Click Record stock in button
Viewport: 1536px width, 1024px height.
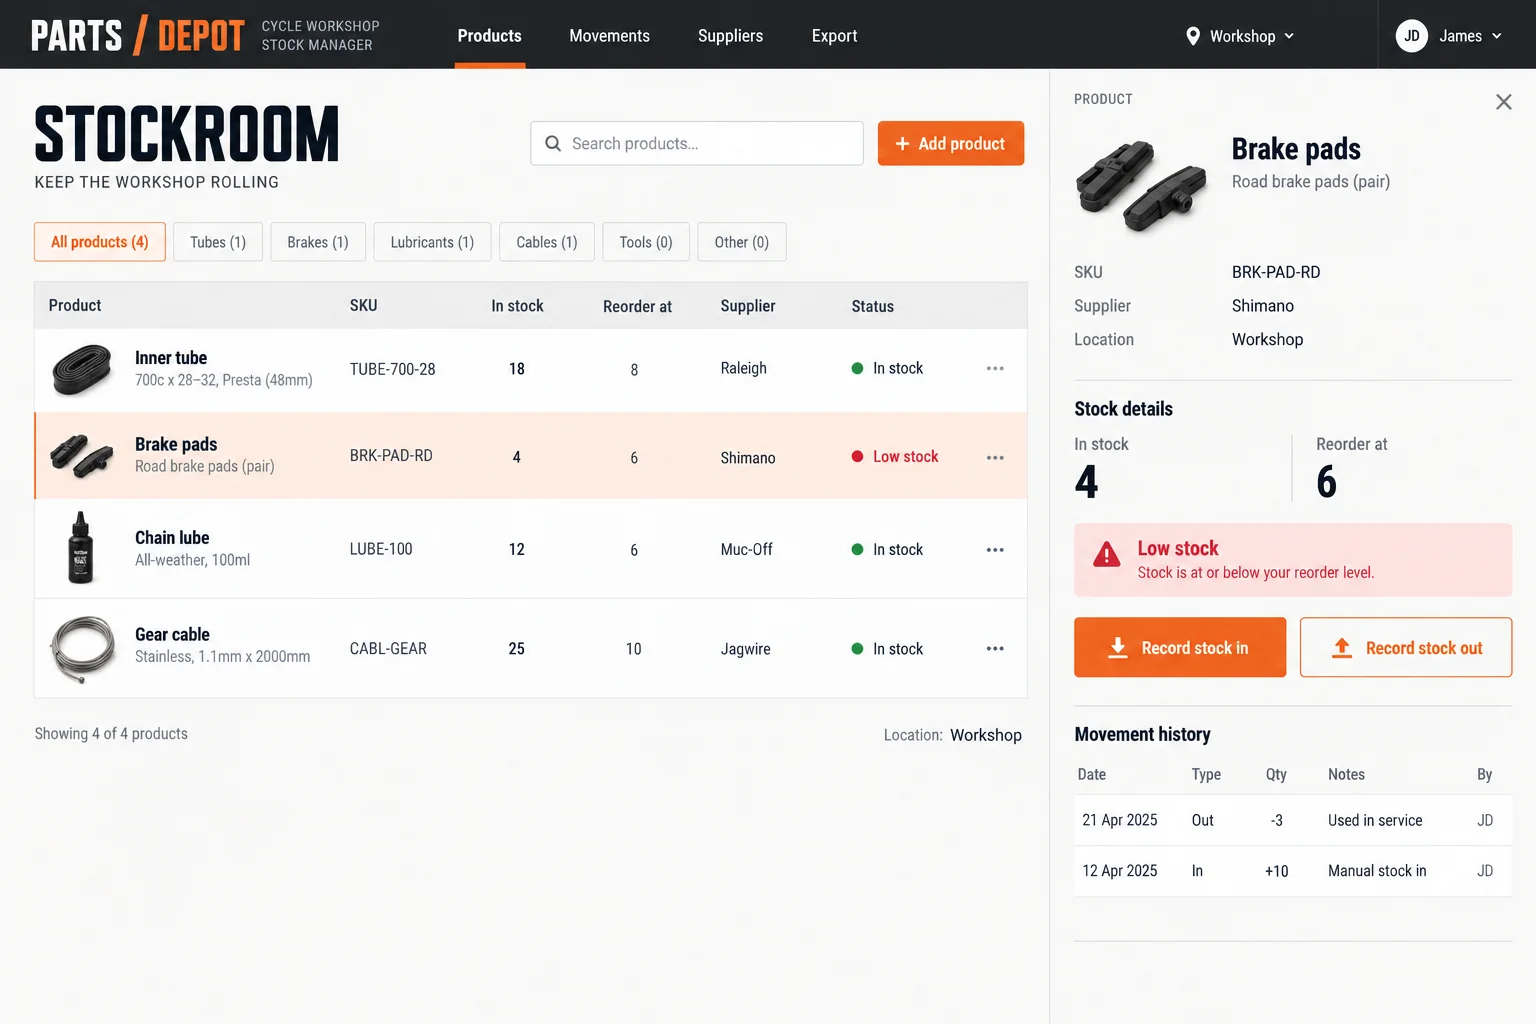pyautogui.click(x=1180, y=648)
